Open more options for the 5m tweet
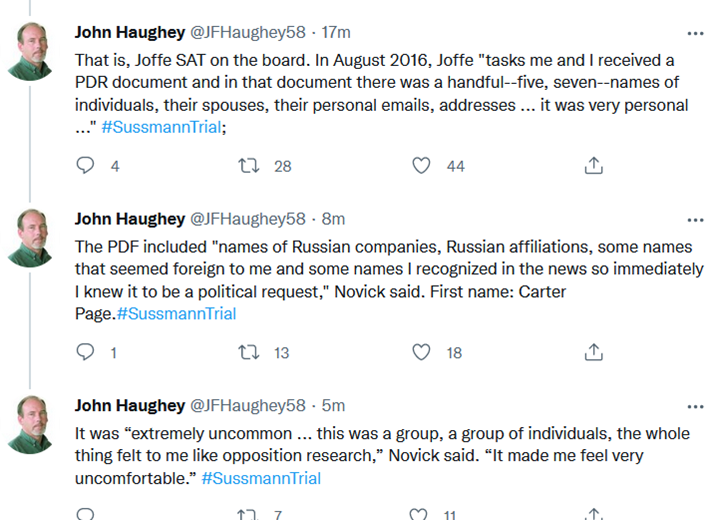This screenshot has height=520, width=720. (x=695, y=407)
